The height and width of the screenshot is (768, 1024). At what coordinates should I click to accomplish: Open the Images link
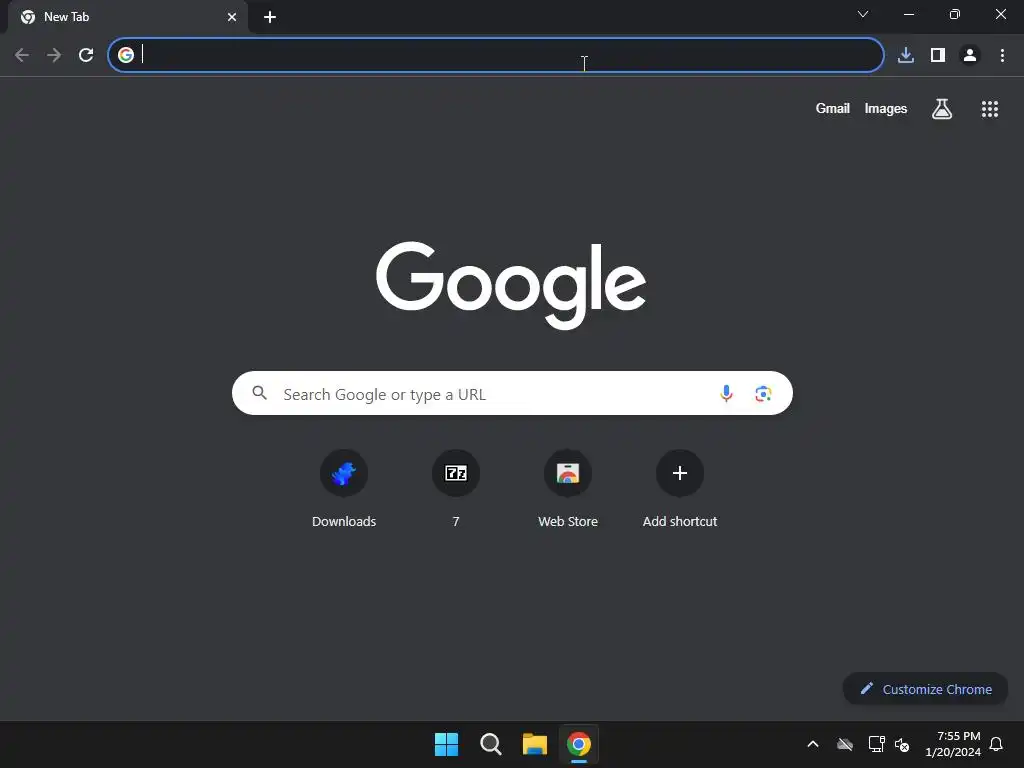[x=886, y=108]
